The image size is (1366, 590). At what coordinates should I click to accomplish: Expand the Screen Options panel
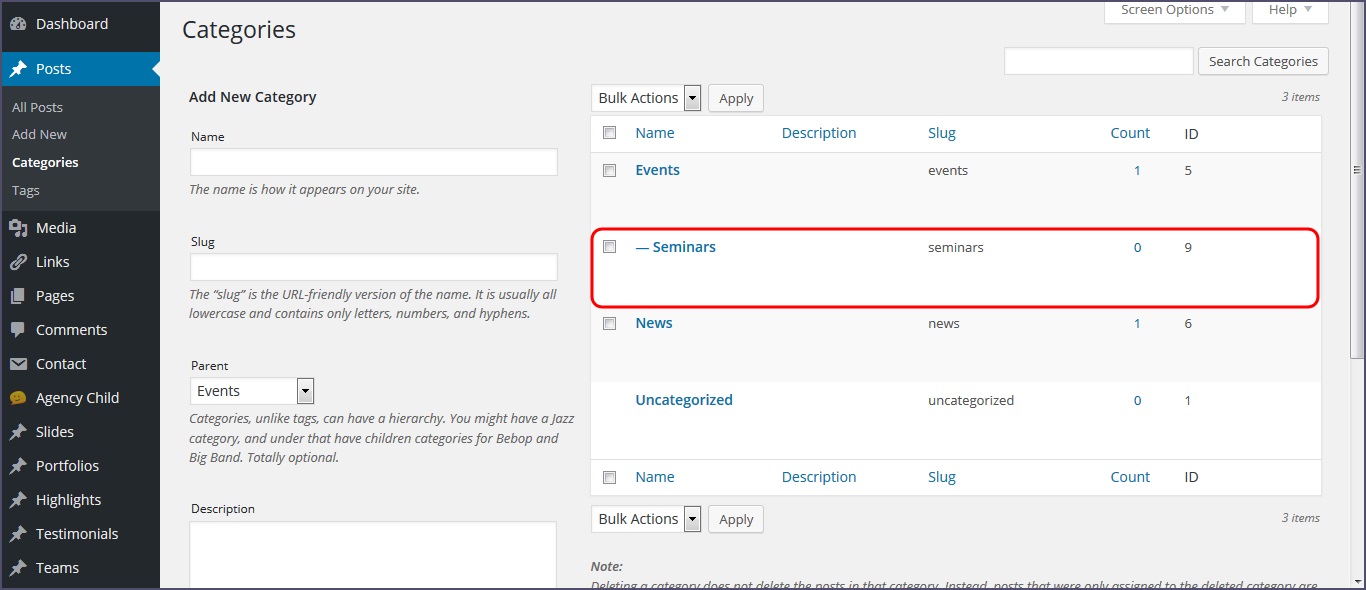pyautogui.click(x=1174, y=10)
